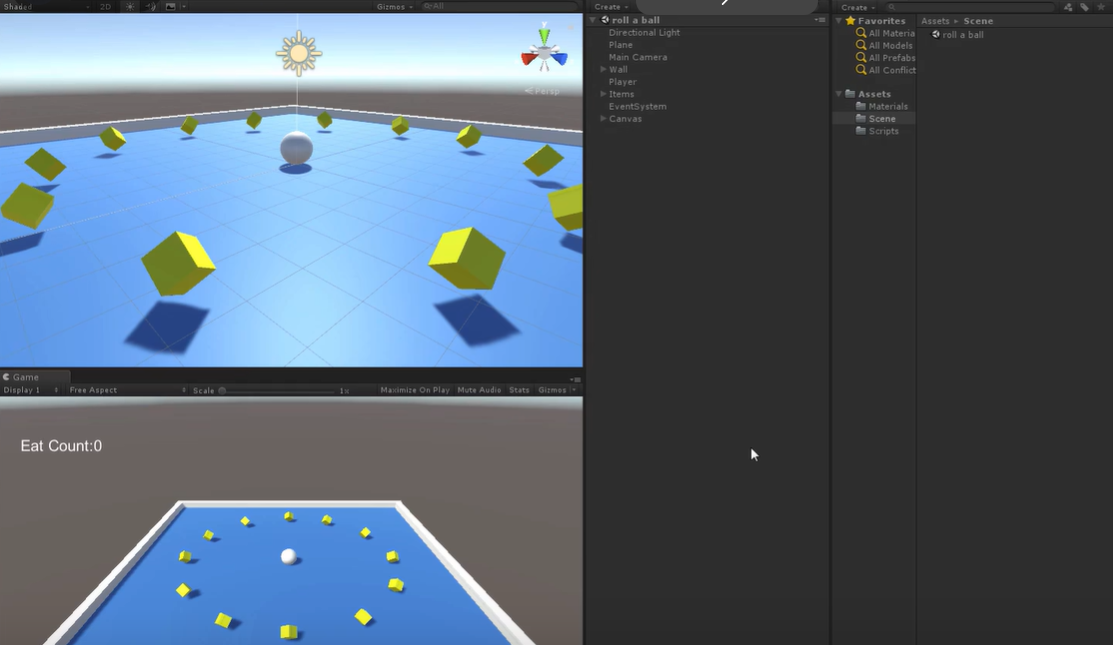The image size is (1113, 645).
Task: Click the Stats button in Game view
Action: click(x=519, y=390)
